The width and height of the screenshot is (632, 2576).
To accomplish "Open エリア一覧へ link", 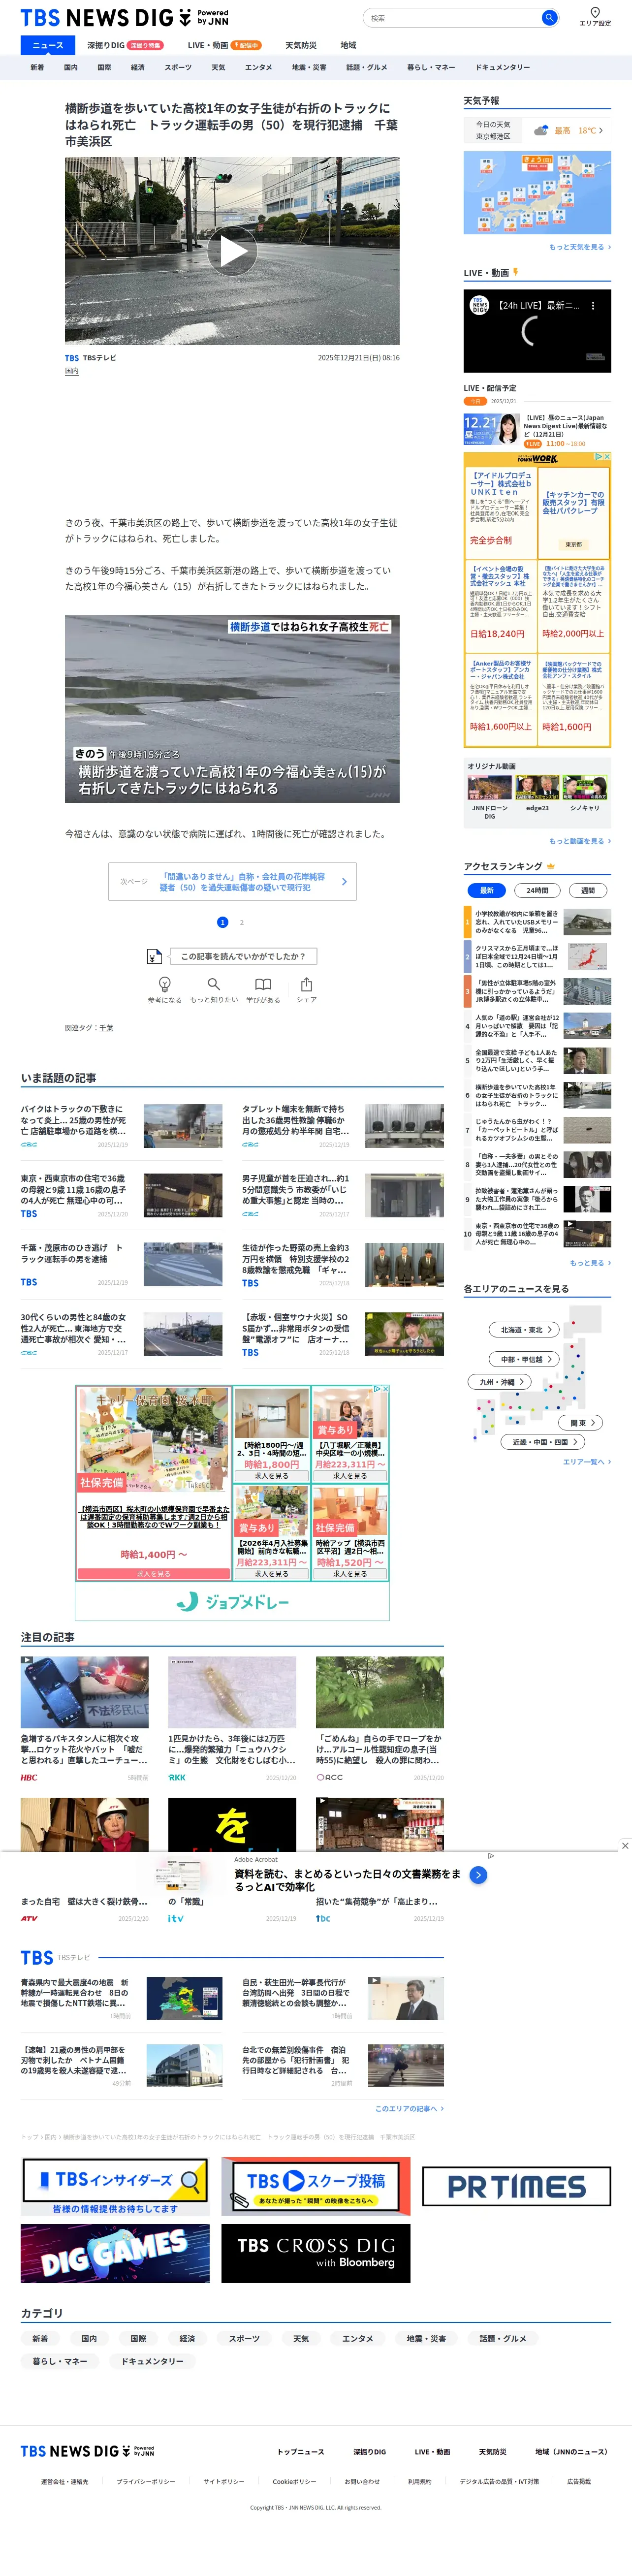I will tap(587, 1462).
